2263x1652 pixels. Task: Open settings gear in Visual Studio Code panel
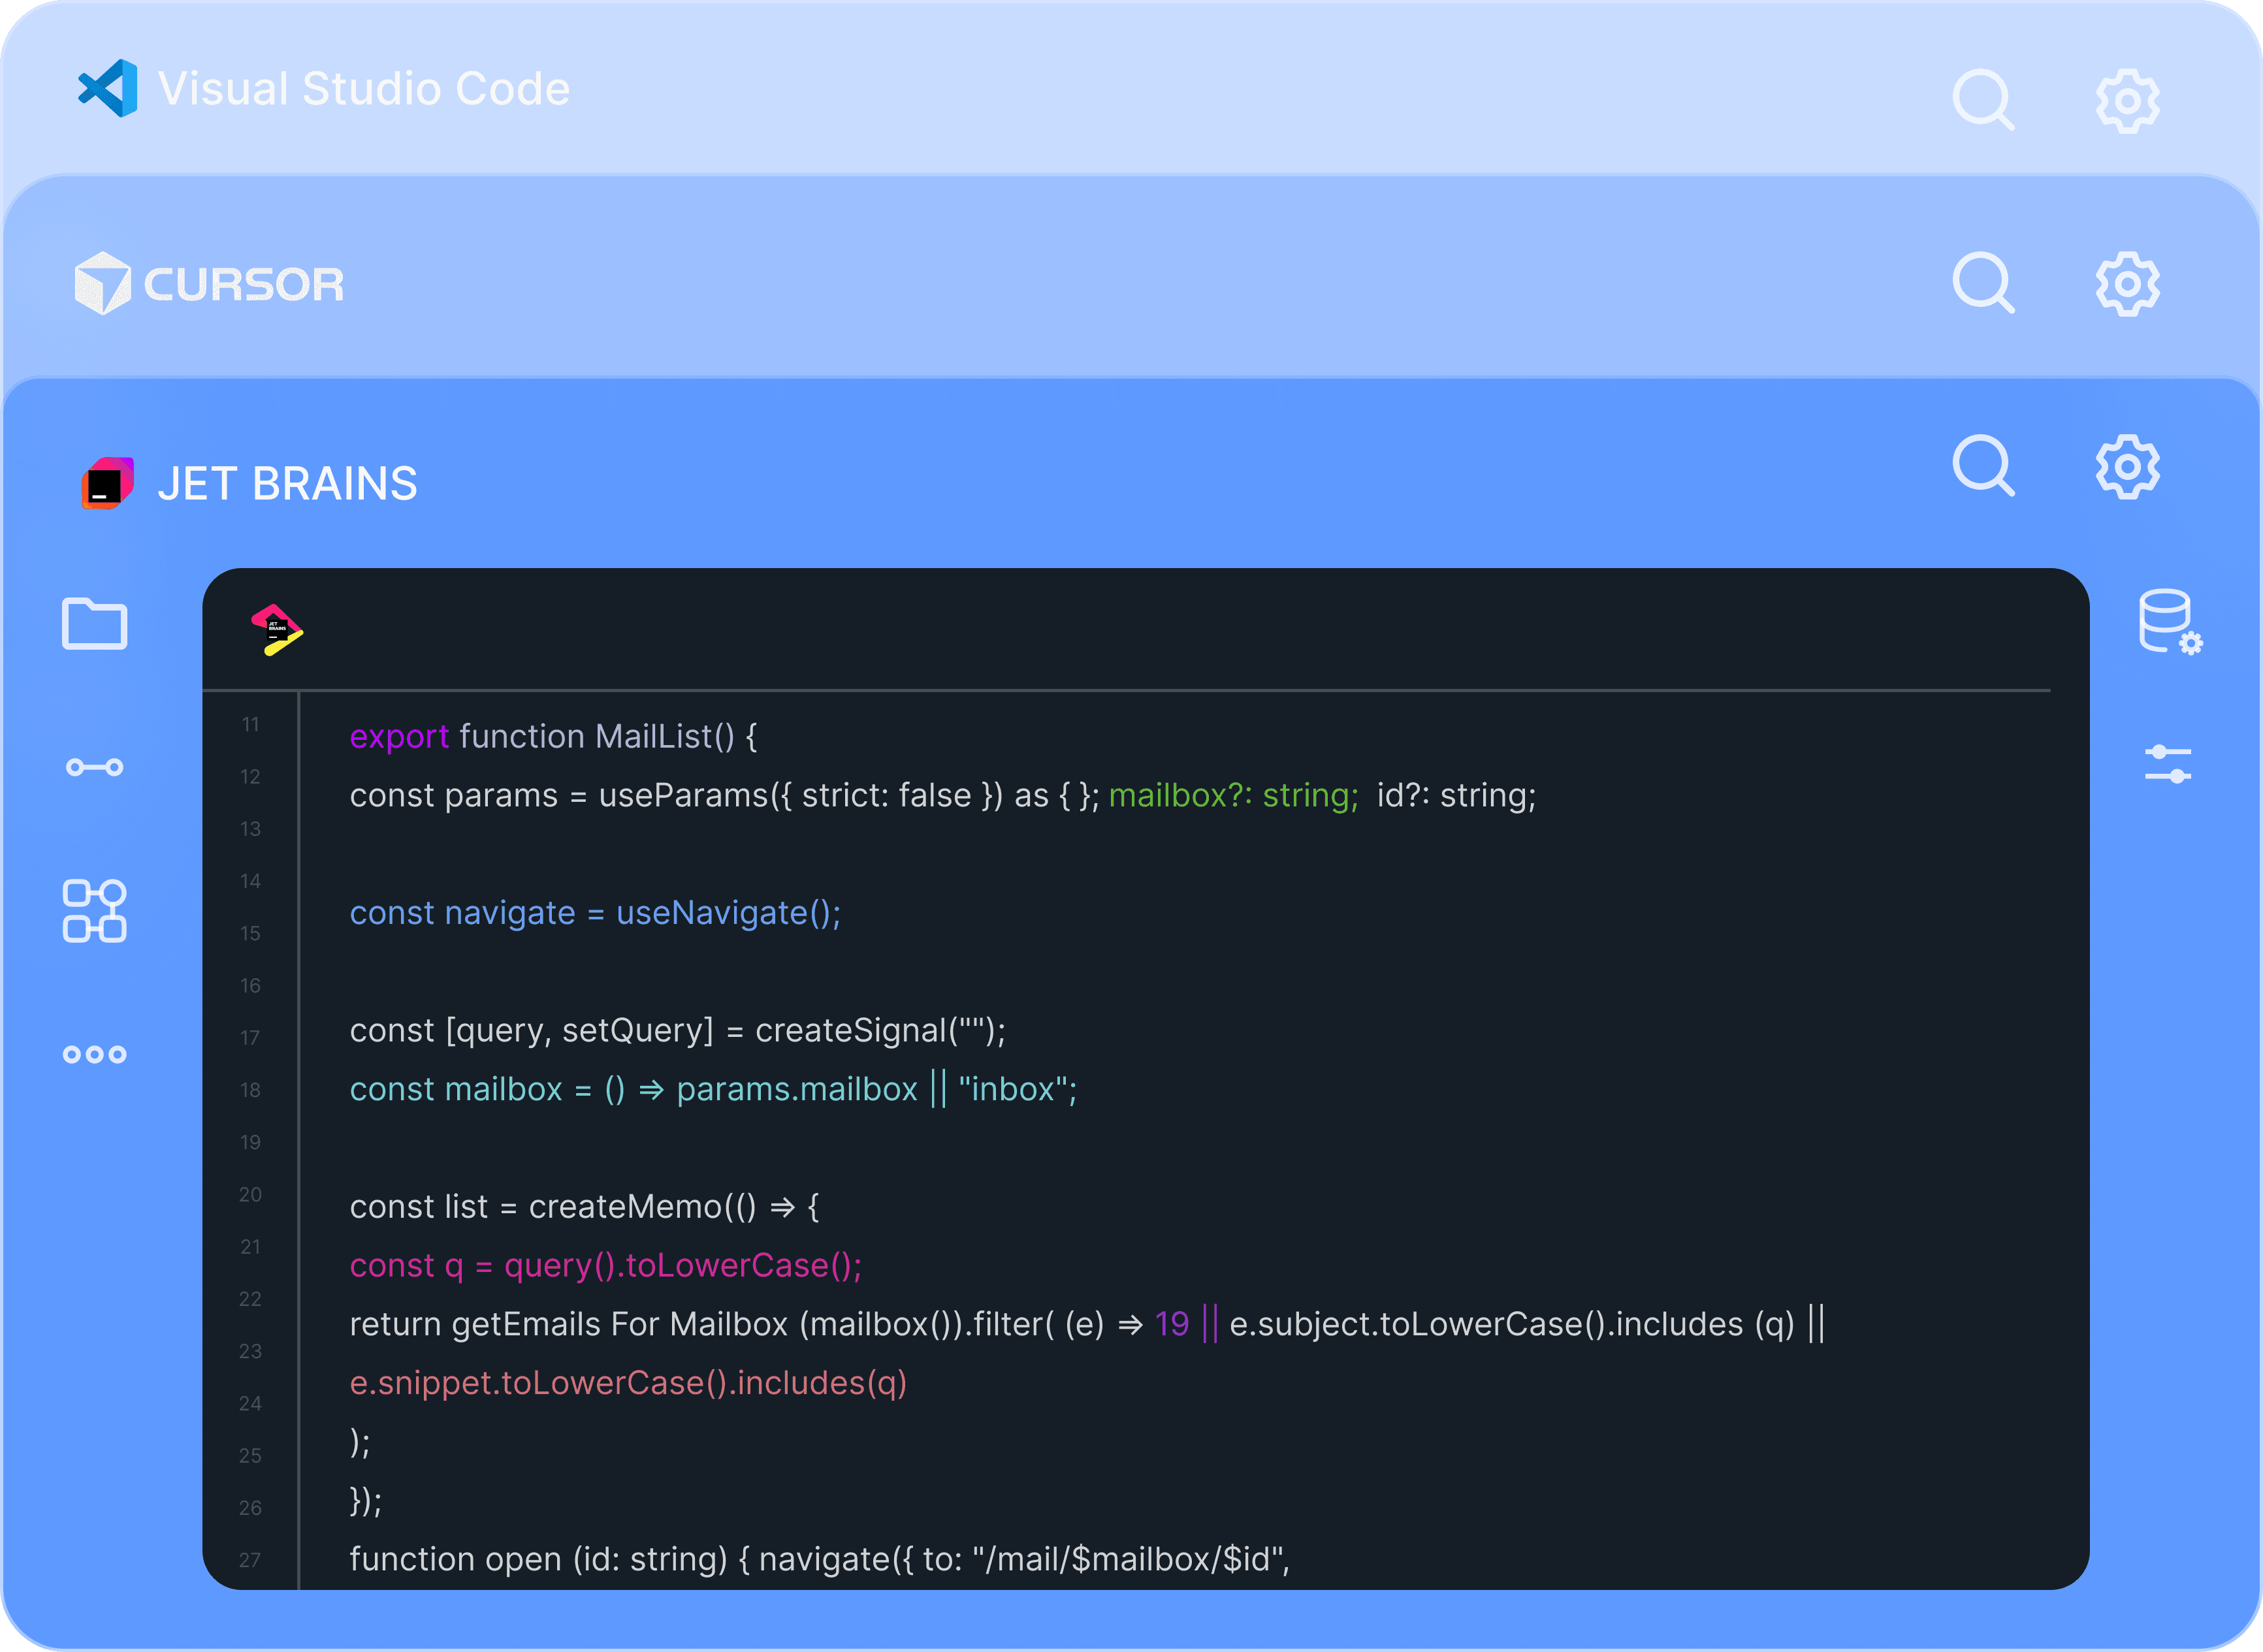pos(2127,100)
